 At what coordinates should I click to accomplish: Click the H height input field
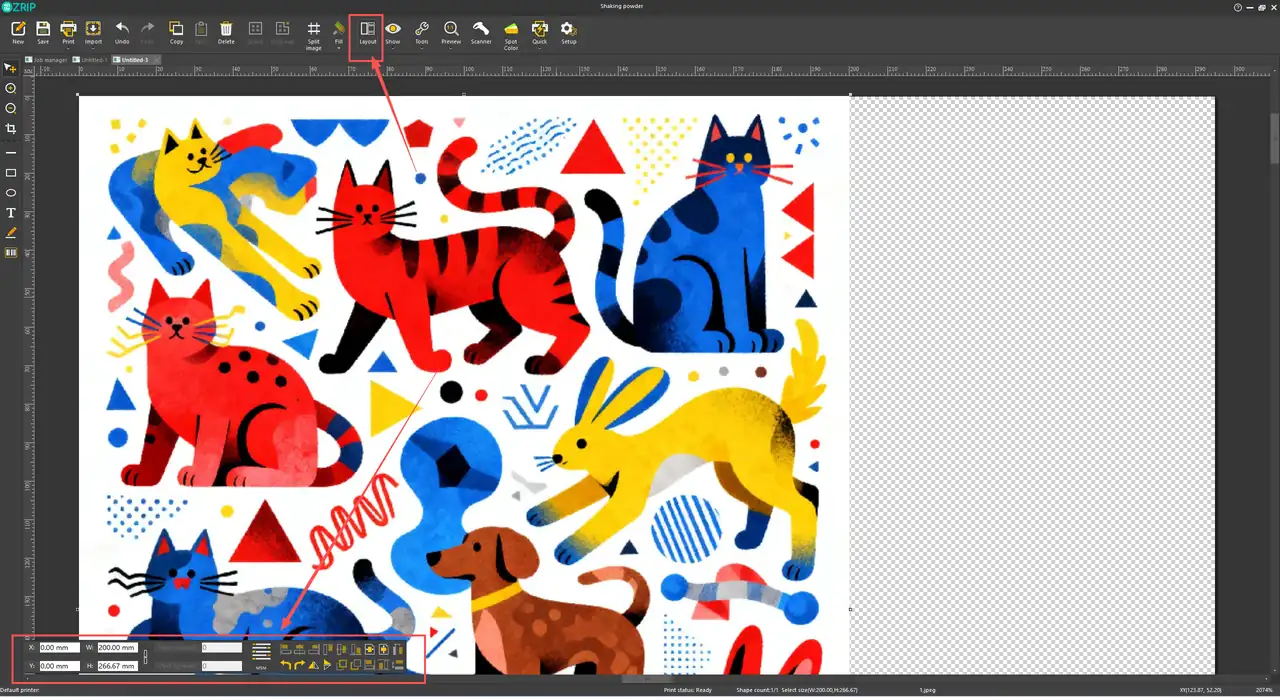point(118,666)
